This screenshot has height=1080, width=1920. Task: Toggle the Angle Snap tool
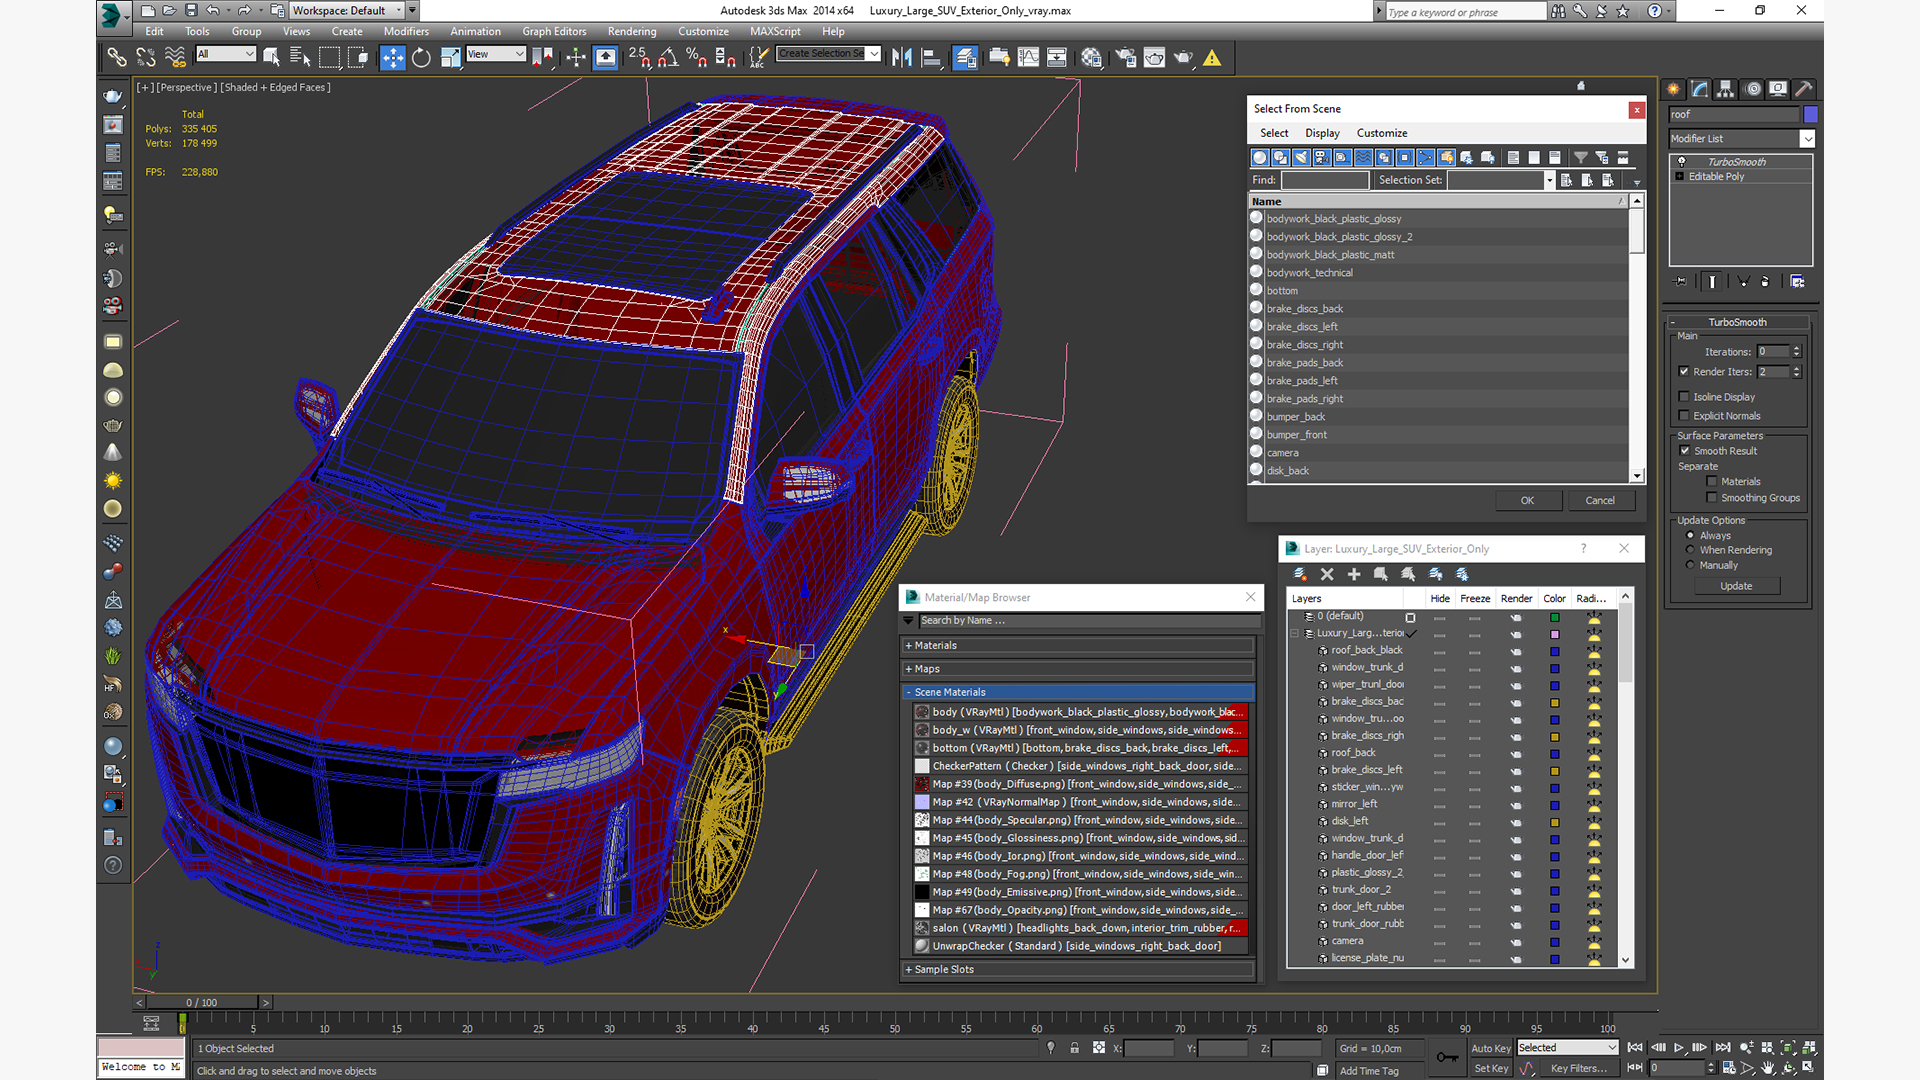[x=667, y=58]
